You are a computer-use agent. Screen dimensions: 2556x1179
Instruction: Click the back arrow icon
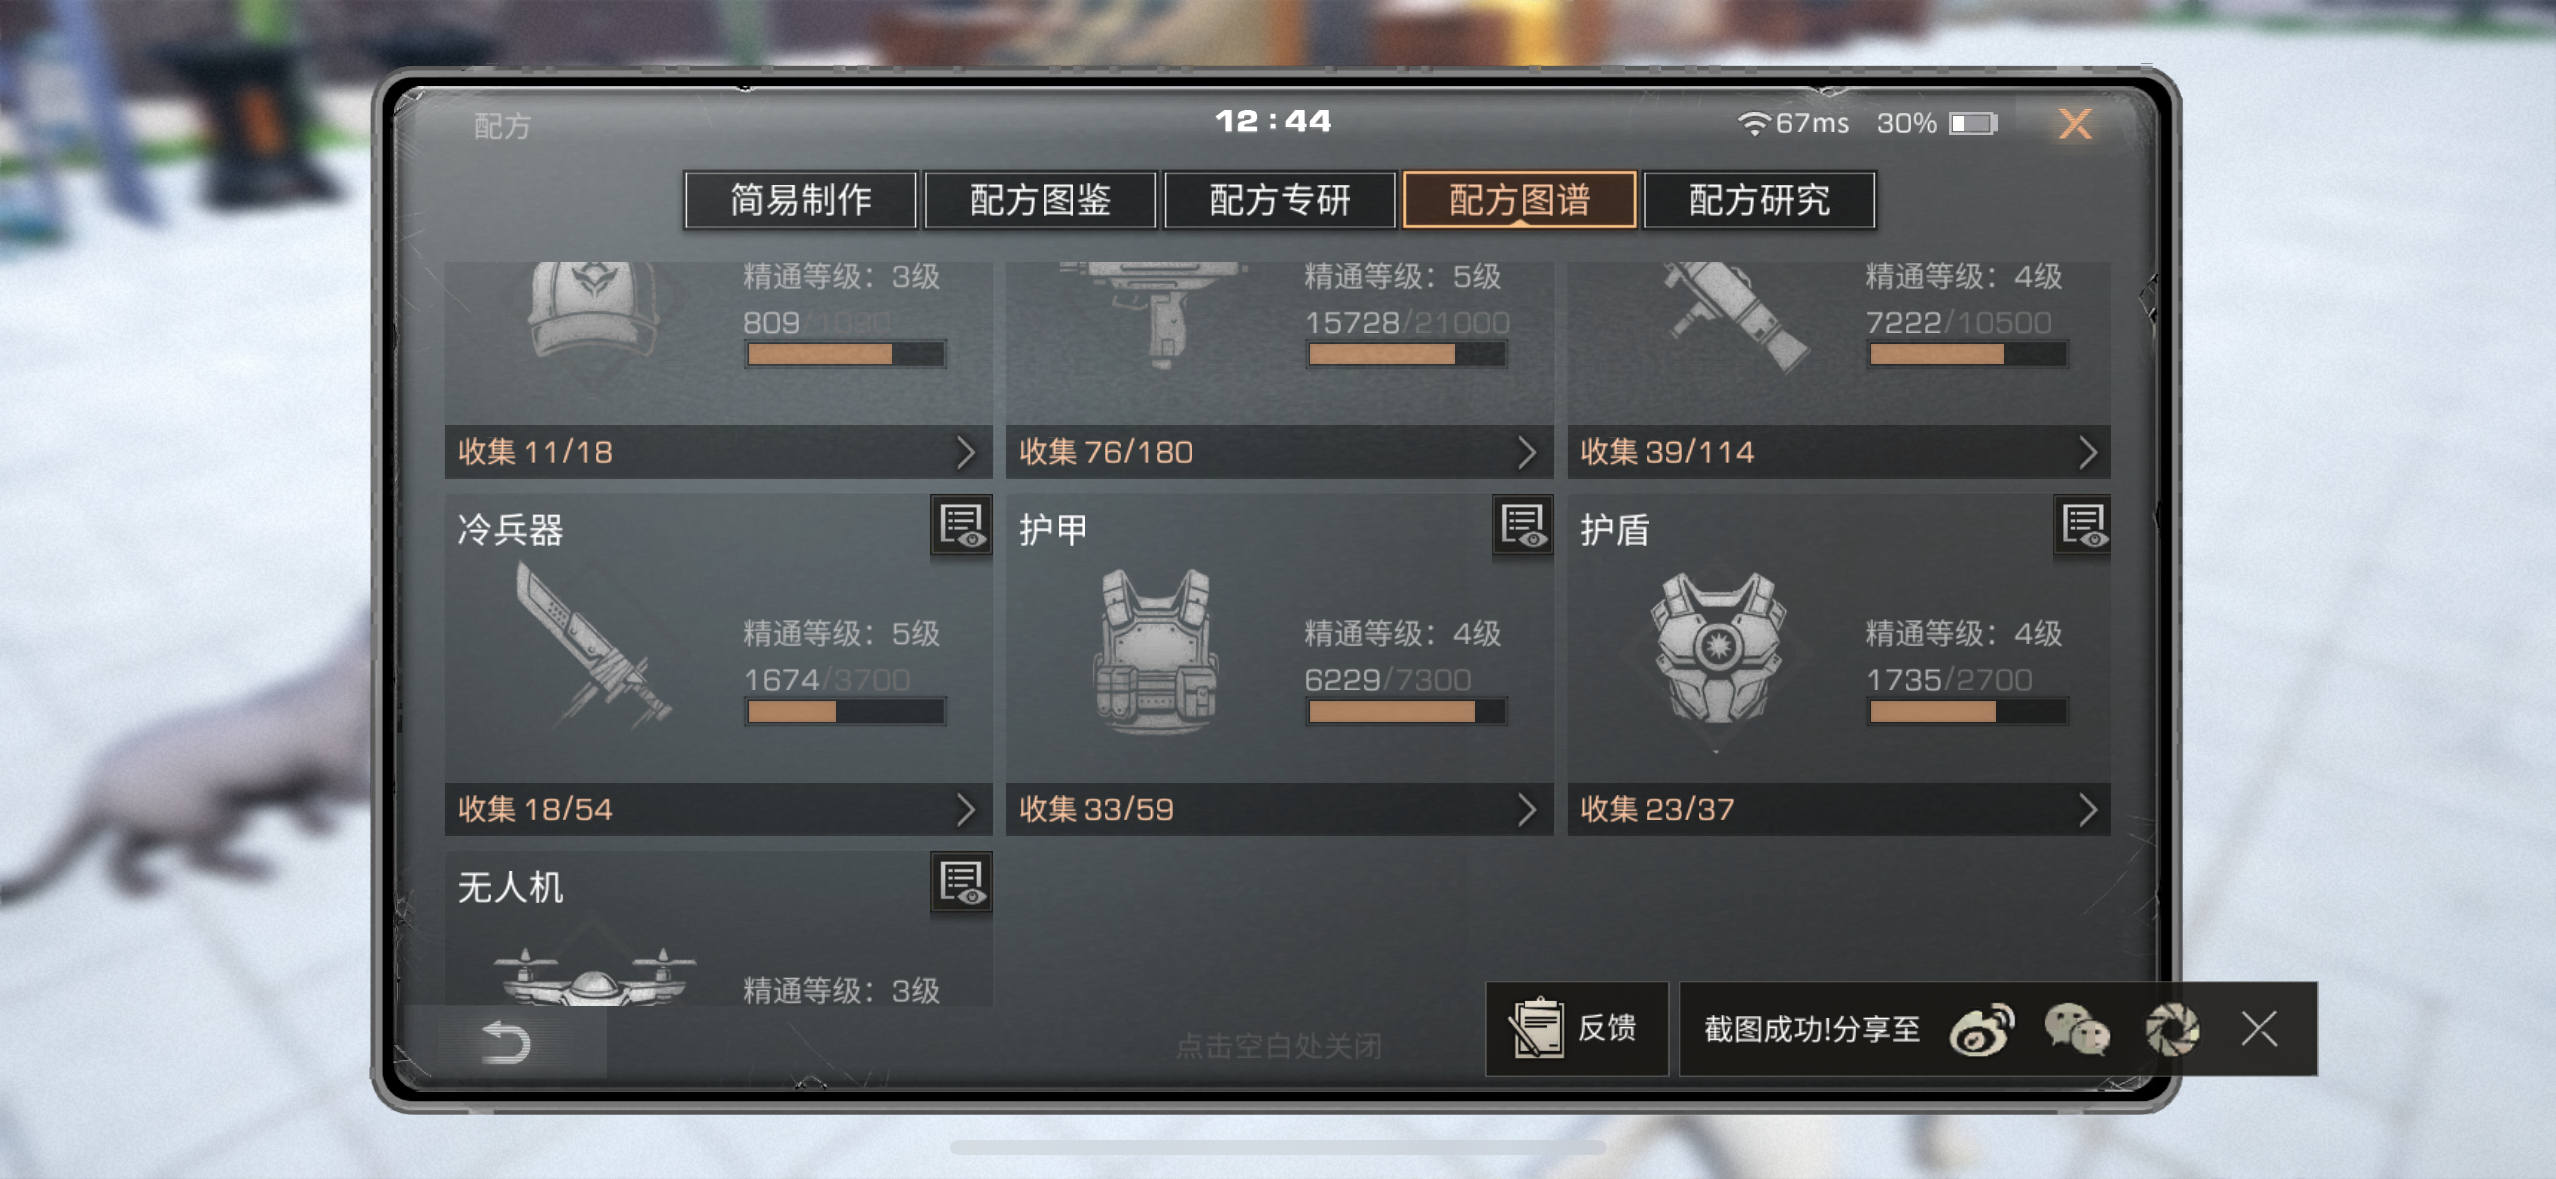click(506, 1042)
